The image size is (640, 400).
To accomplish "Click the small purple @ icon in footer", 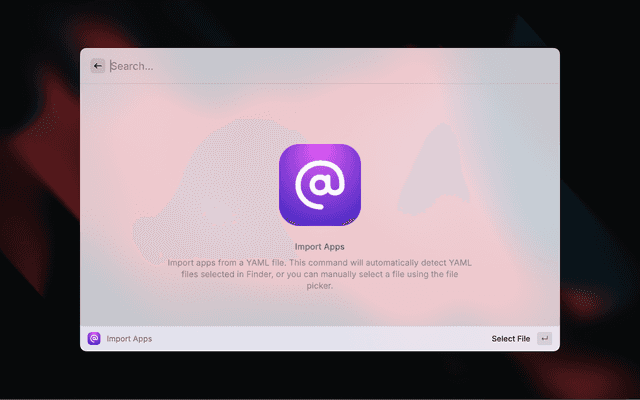I will click(94, 339).
